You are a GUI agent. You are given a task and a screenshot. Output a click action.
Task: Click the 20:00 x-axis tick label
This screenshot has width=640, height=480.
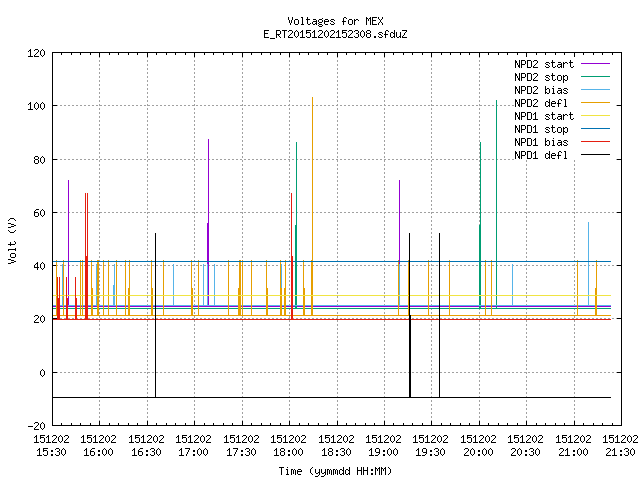pyautogui.click(x=478, y=452)
